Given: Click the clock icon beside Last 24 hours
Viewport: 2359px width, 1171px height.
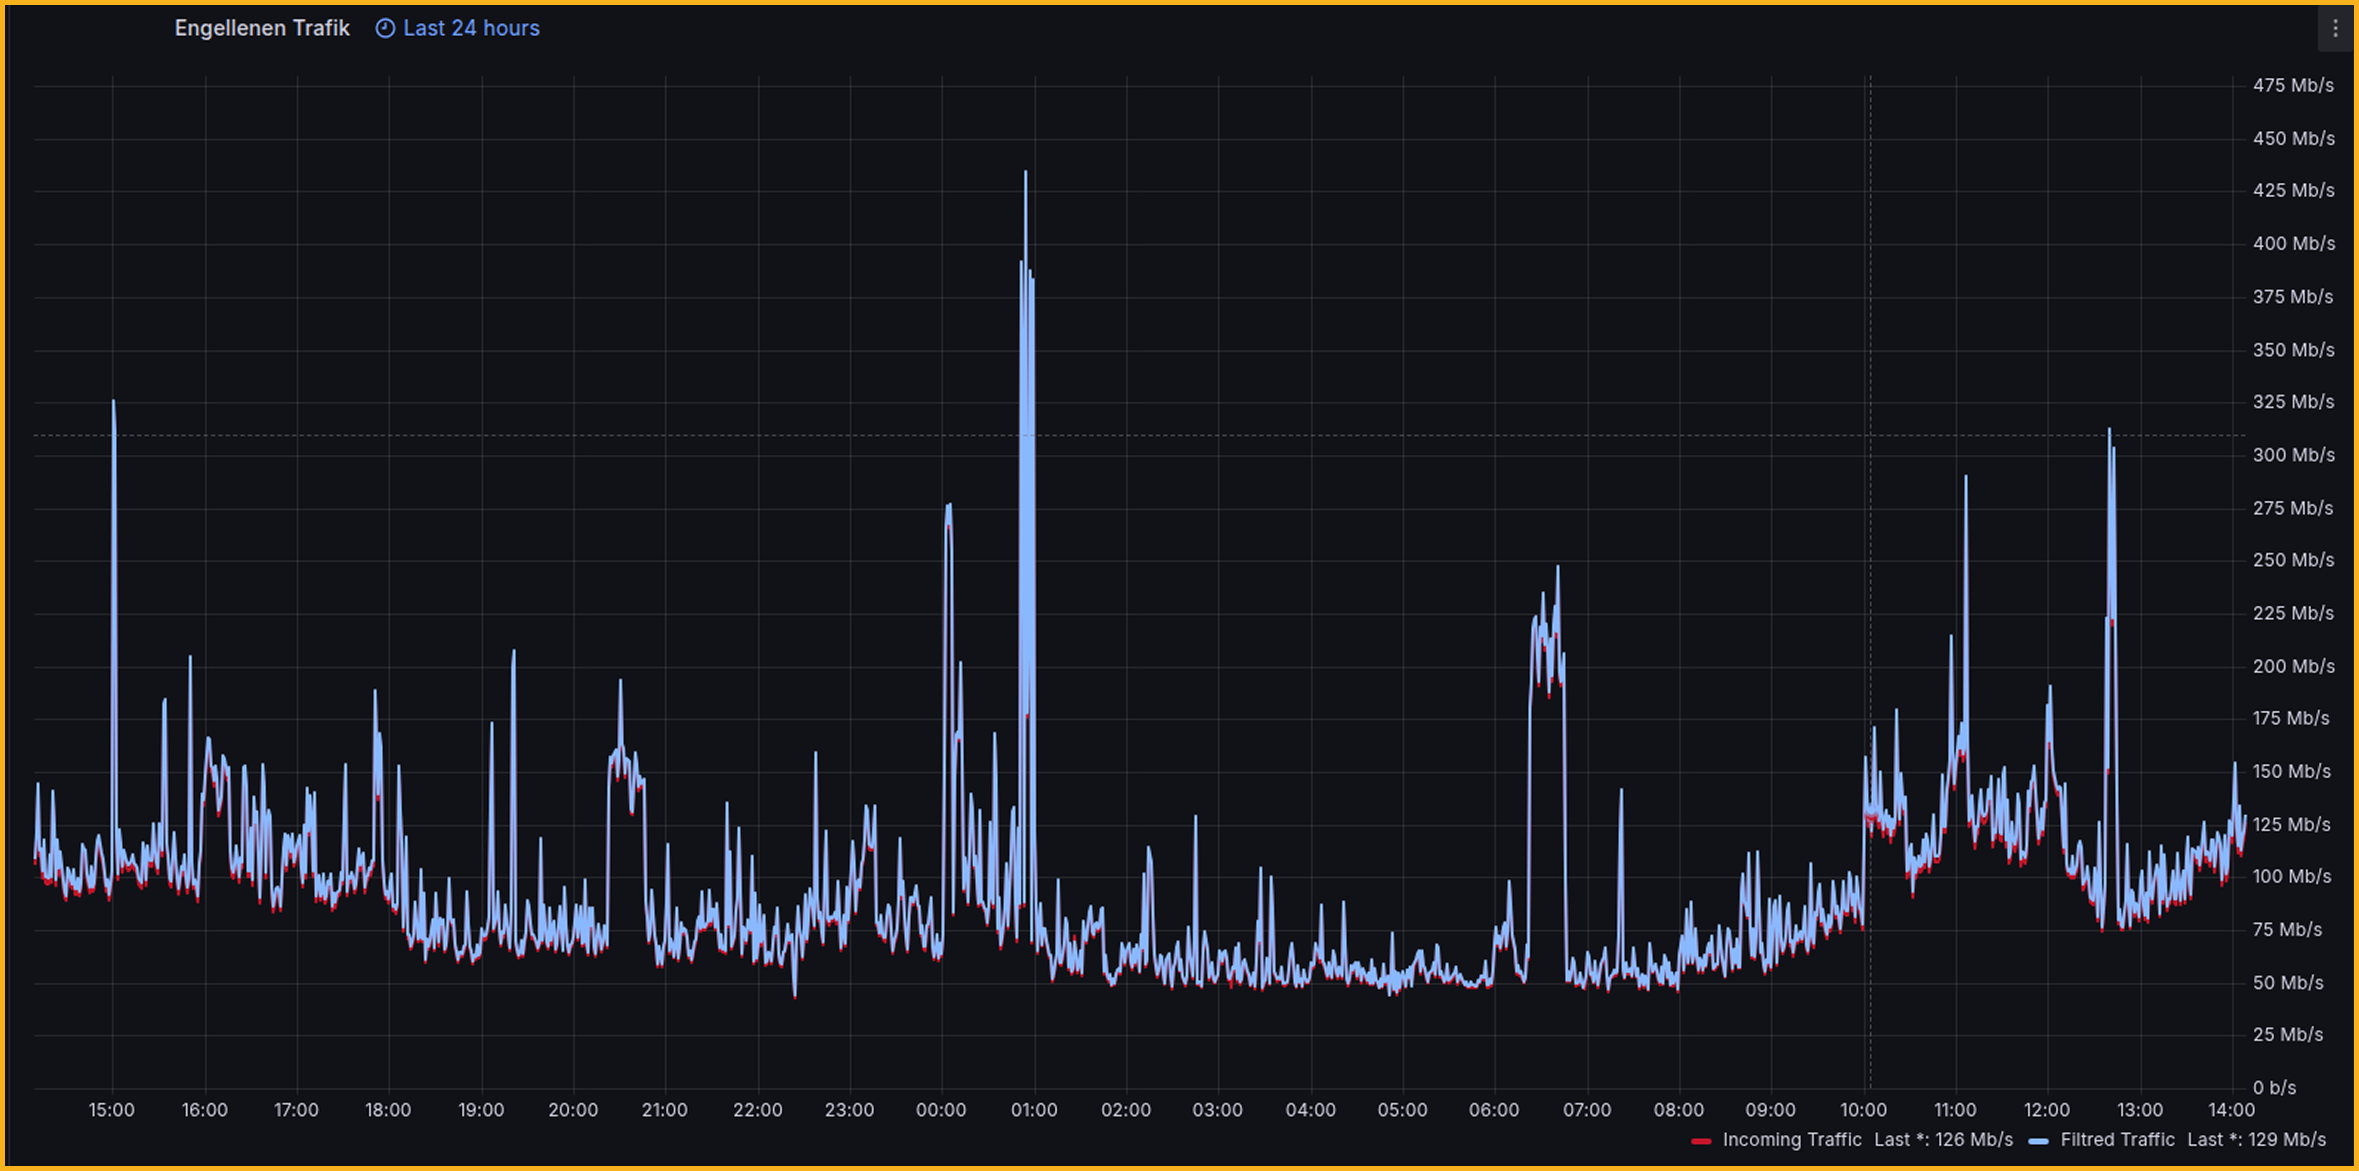Looking at the screenshot, I should coord(384,28).
